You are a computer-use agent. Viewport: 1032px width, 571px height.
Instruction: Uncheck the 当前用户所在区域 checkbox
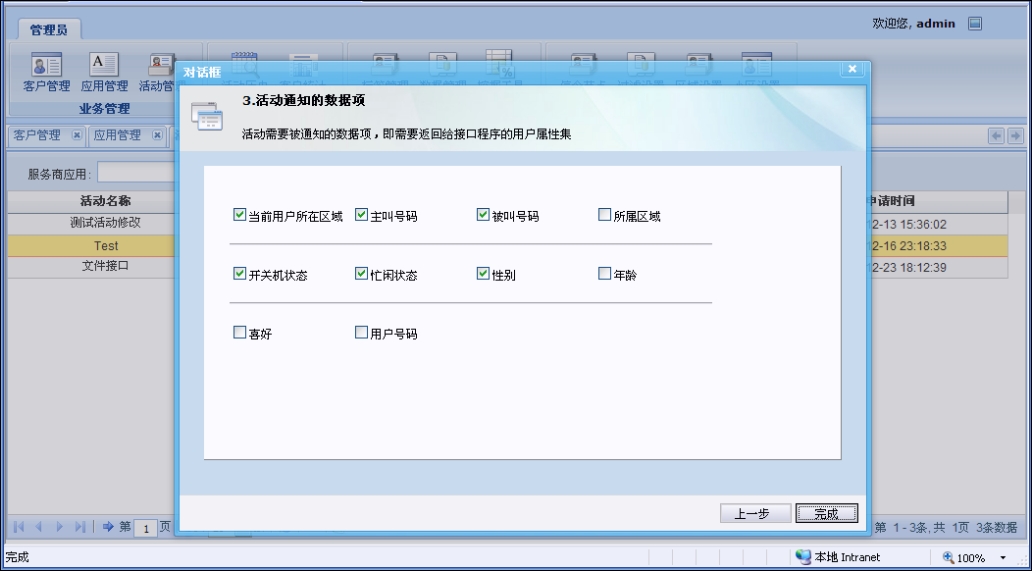239,214
